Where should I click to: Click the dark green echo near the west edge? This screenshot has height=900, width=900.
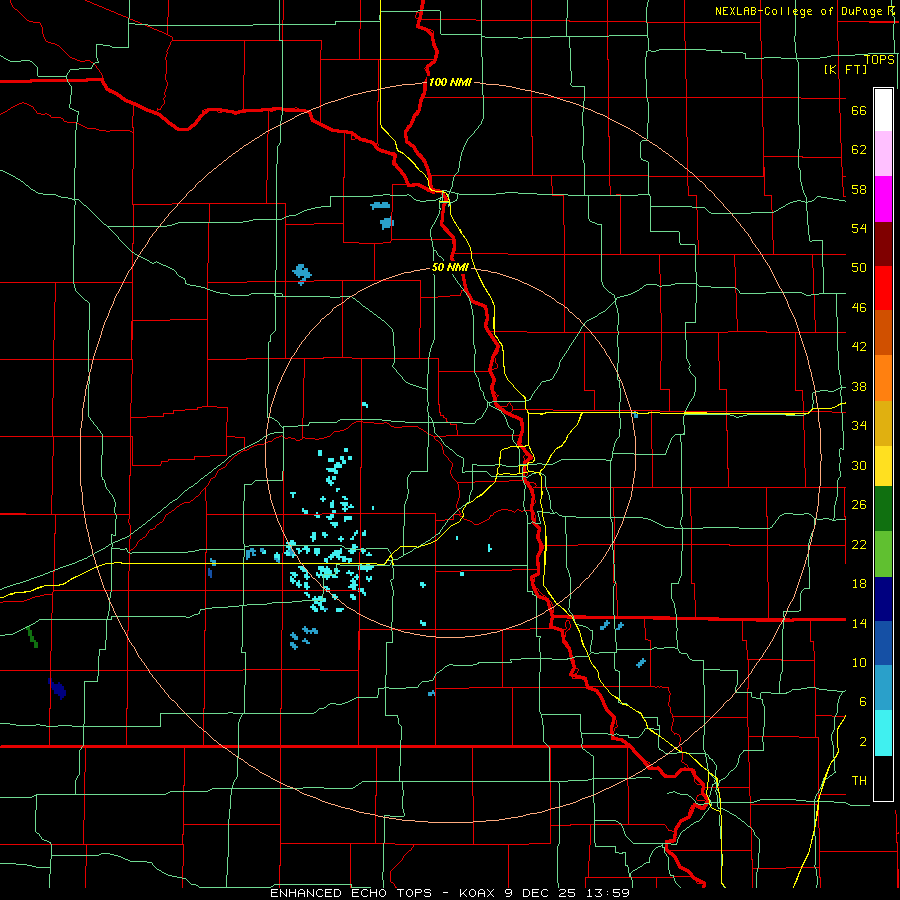tap(32, 638)
